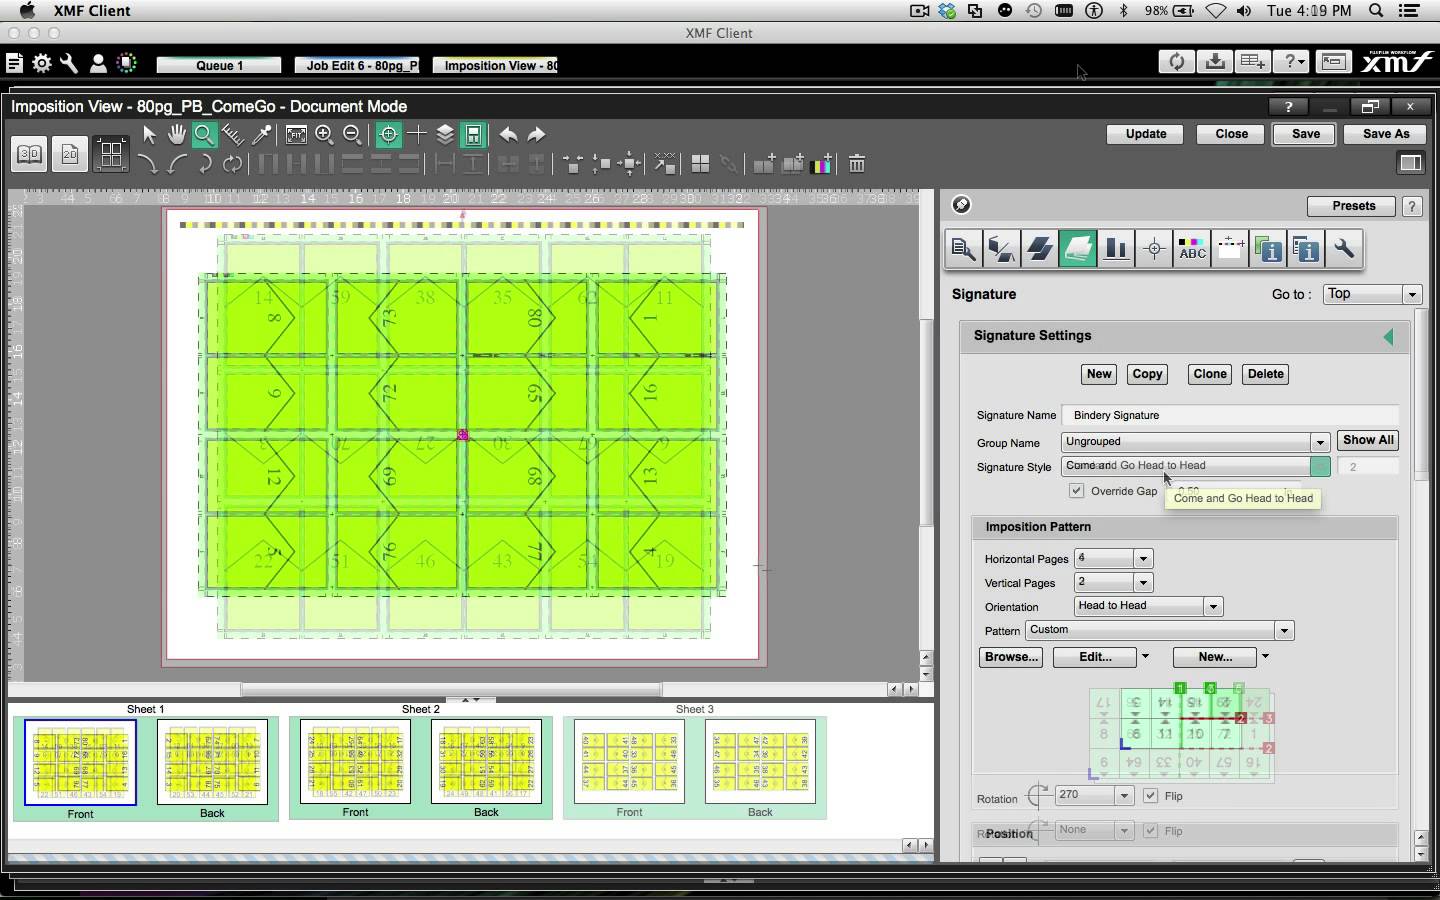Click the Save As button
This screenshot has width=1440, height=900.
click(x=1385, y=134)
